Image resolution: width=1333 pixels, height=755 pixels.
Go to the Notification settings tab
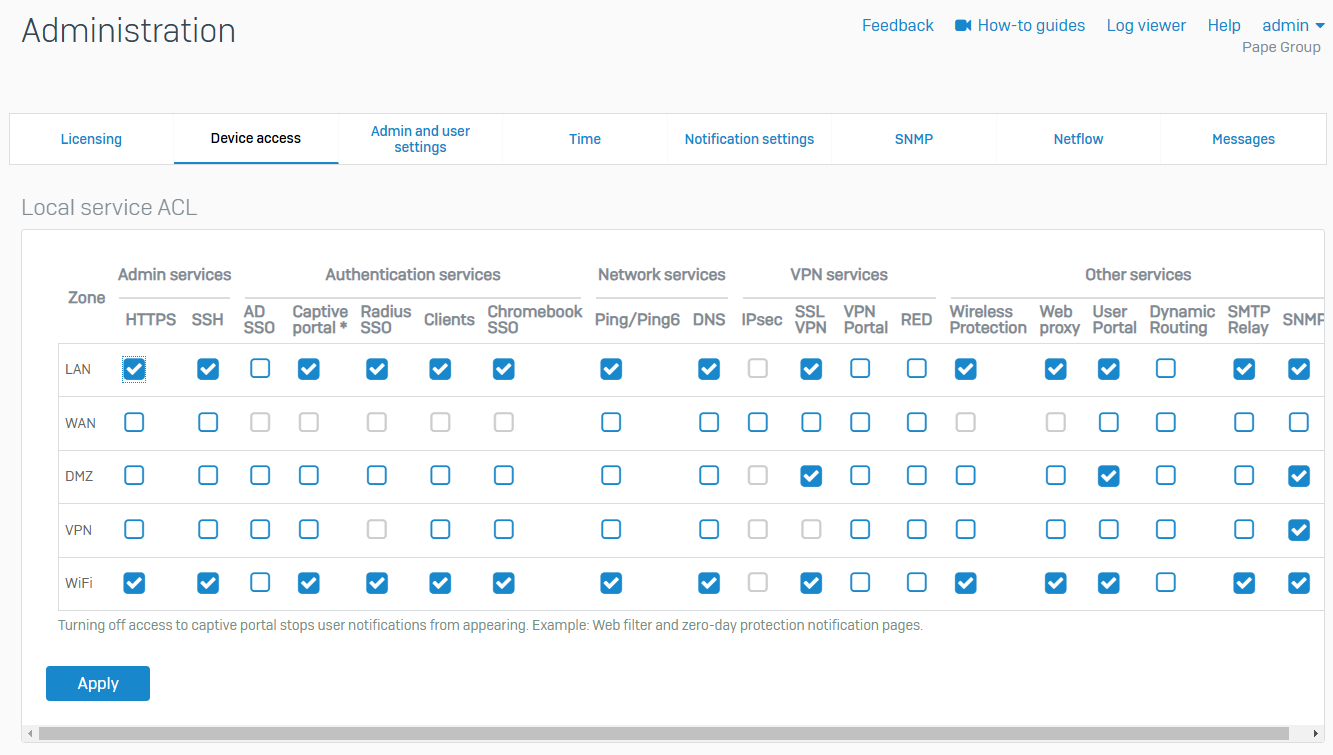[x=749, y=139]
